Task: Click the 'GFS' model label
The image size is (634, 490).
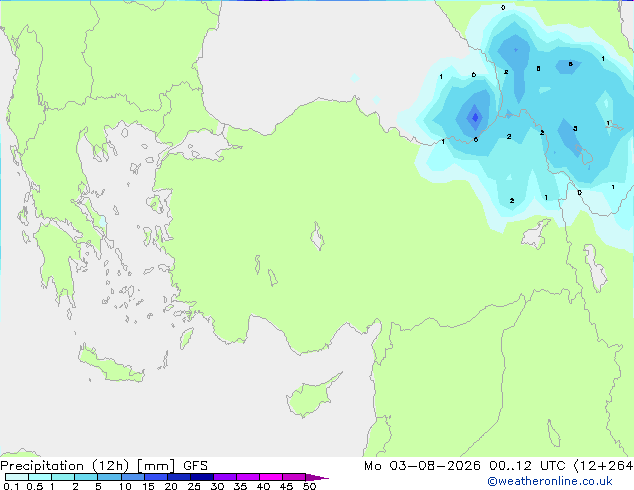Action: (195, 466)
